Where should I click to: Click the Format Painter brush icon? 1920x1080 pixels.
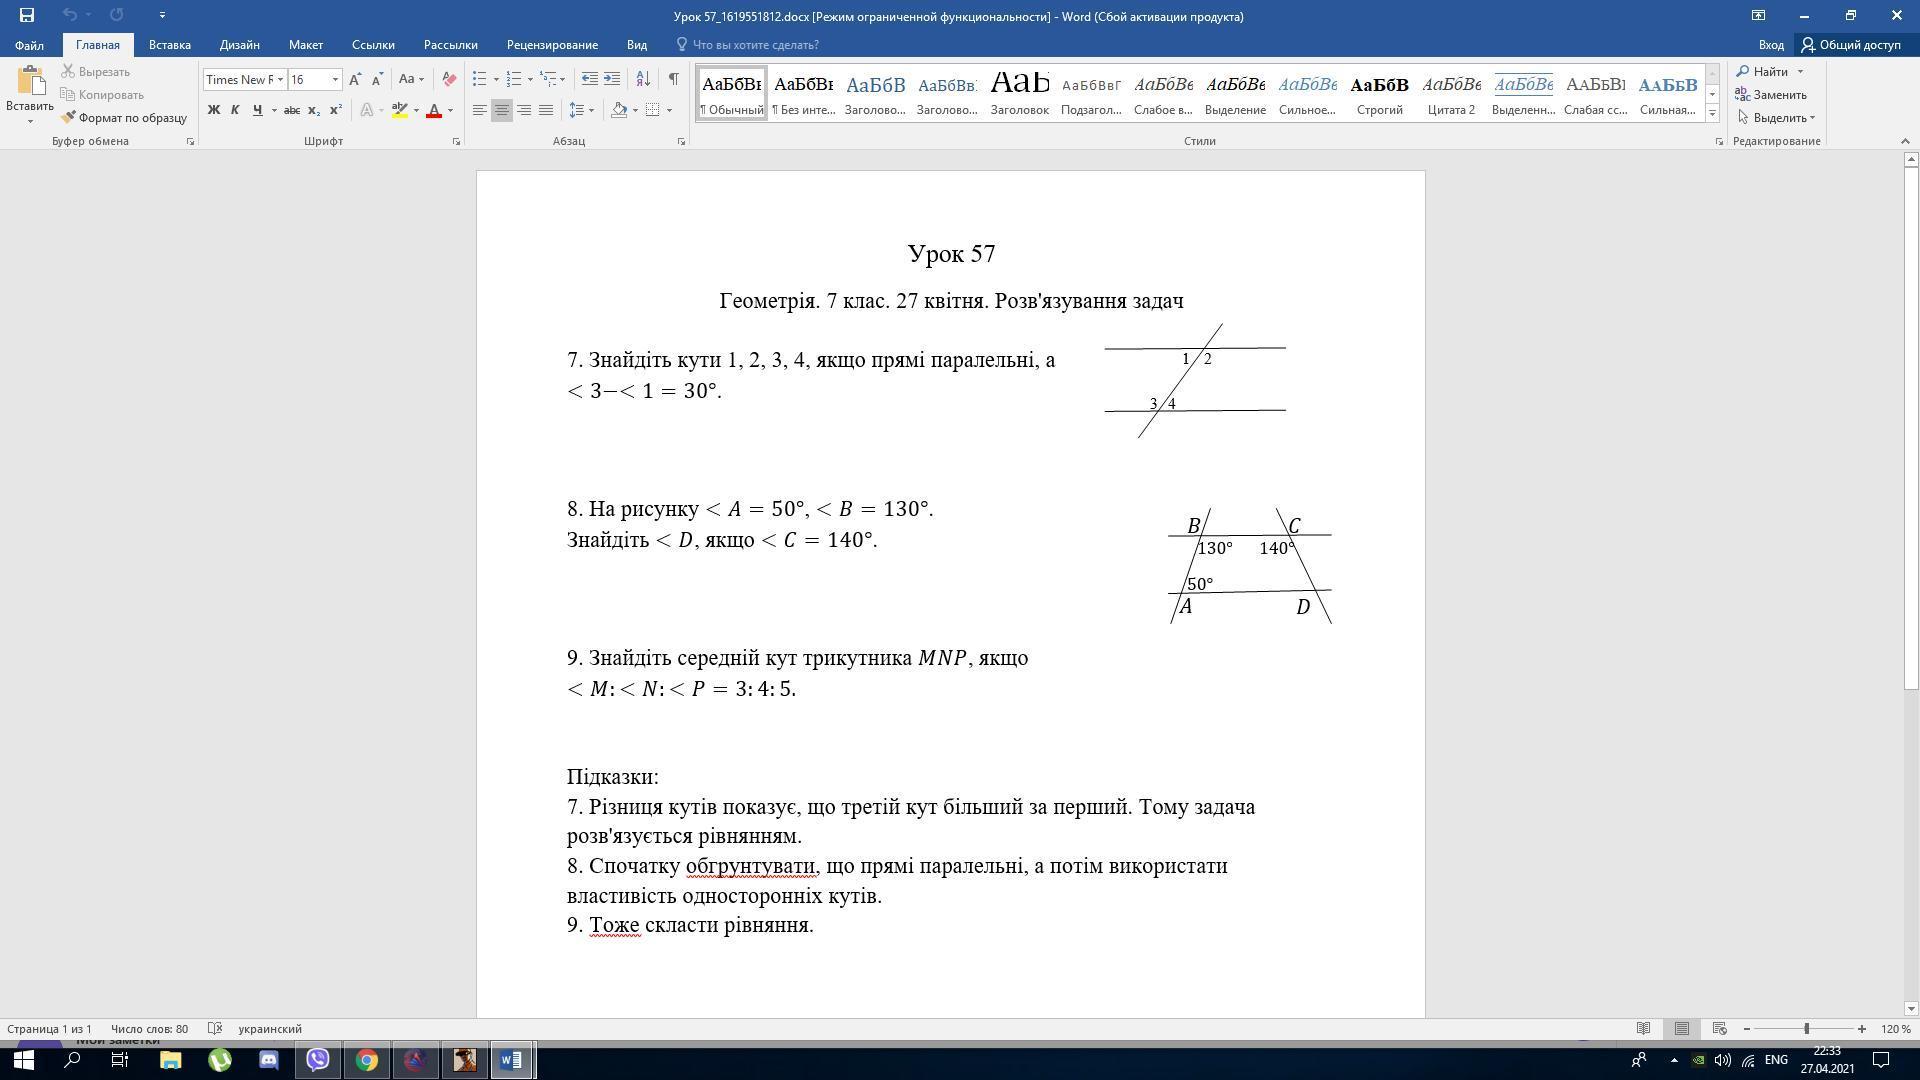[68, 118]
